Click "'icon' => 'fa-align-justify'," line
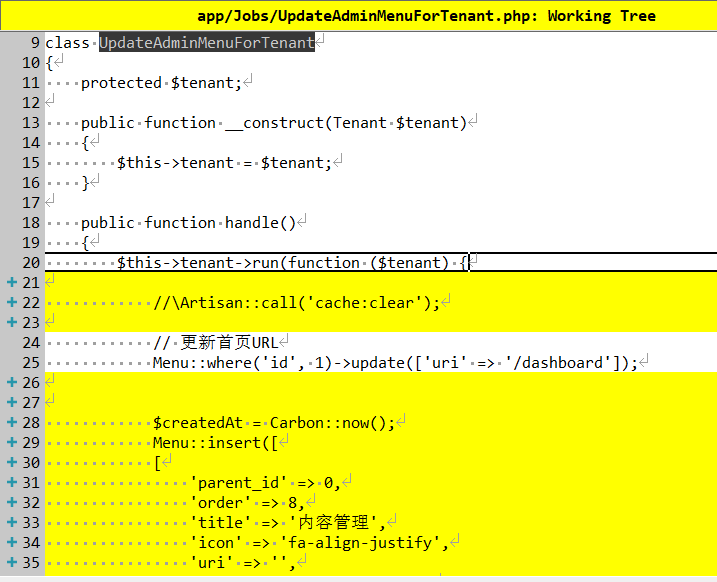 click(319, 543)
